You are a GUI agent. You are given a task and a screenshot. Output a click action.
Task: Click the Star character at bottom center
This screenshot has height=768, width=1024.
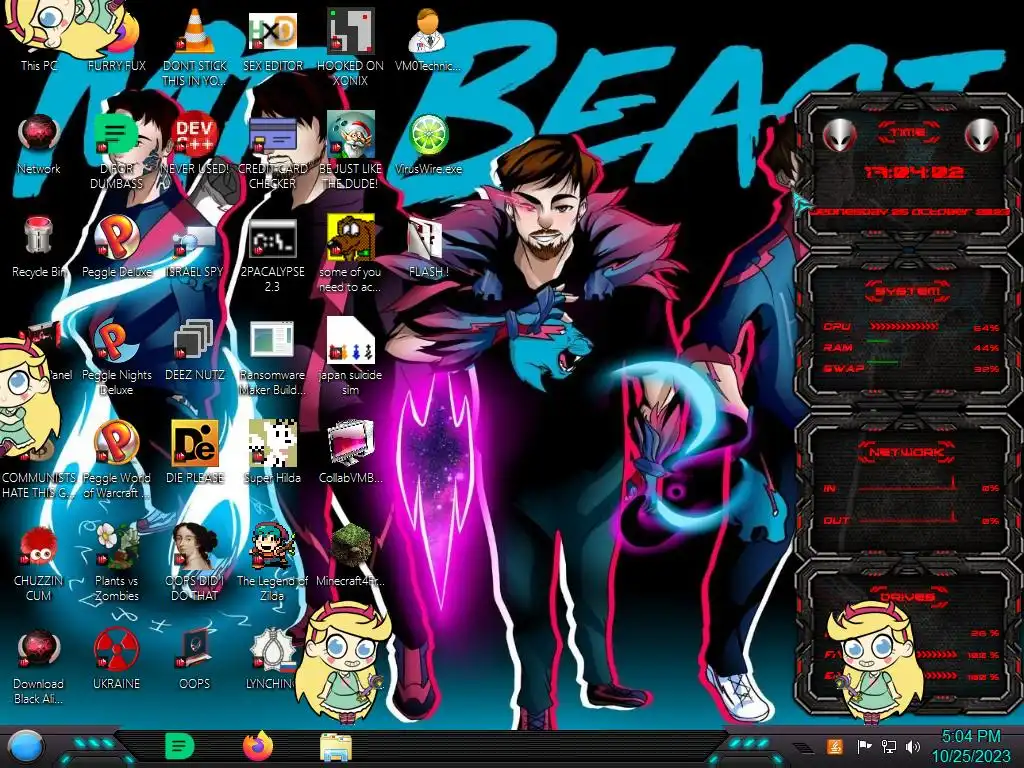coord(342,662)
